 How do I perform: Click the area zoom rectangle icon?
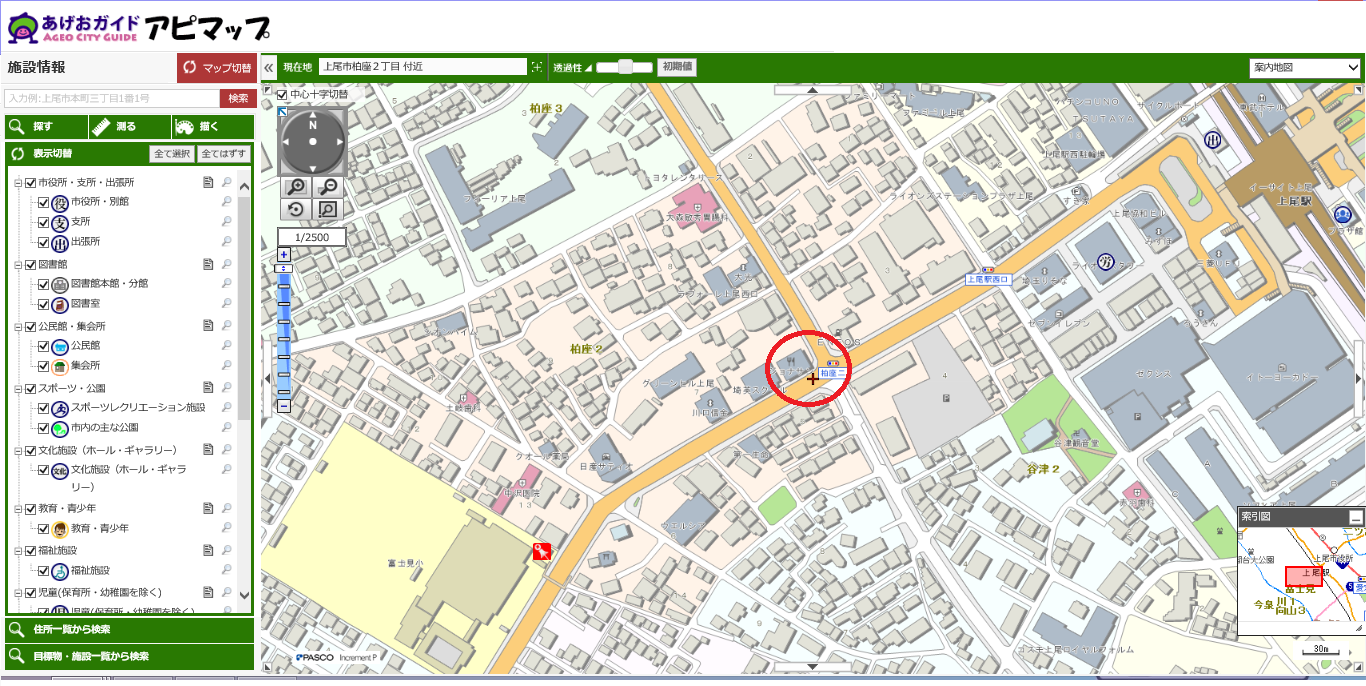(327, 209)
